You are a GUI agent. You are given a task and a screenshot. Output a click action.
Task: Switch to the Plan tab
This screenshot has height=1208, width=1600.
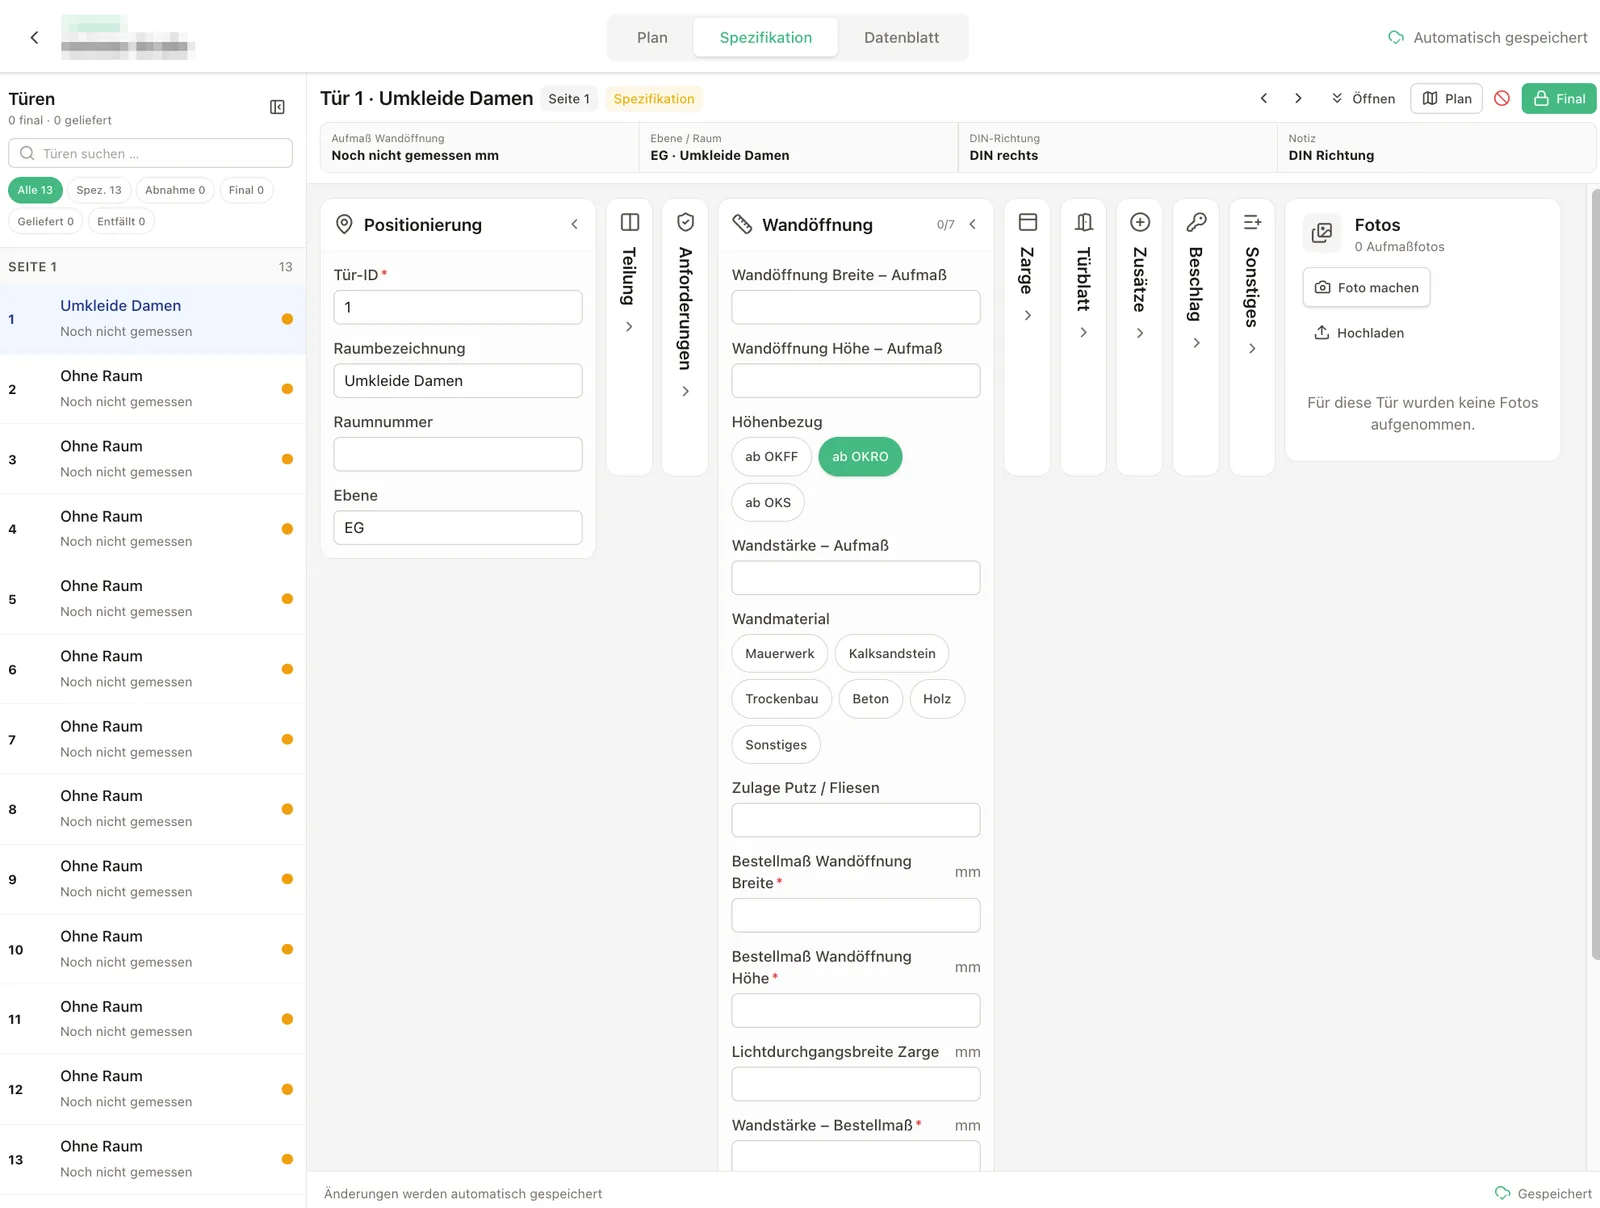652,38
